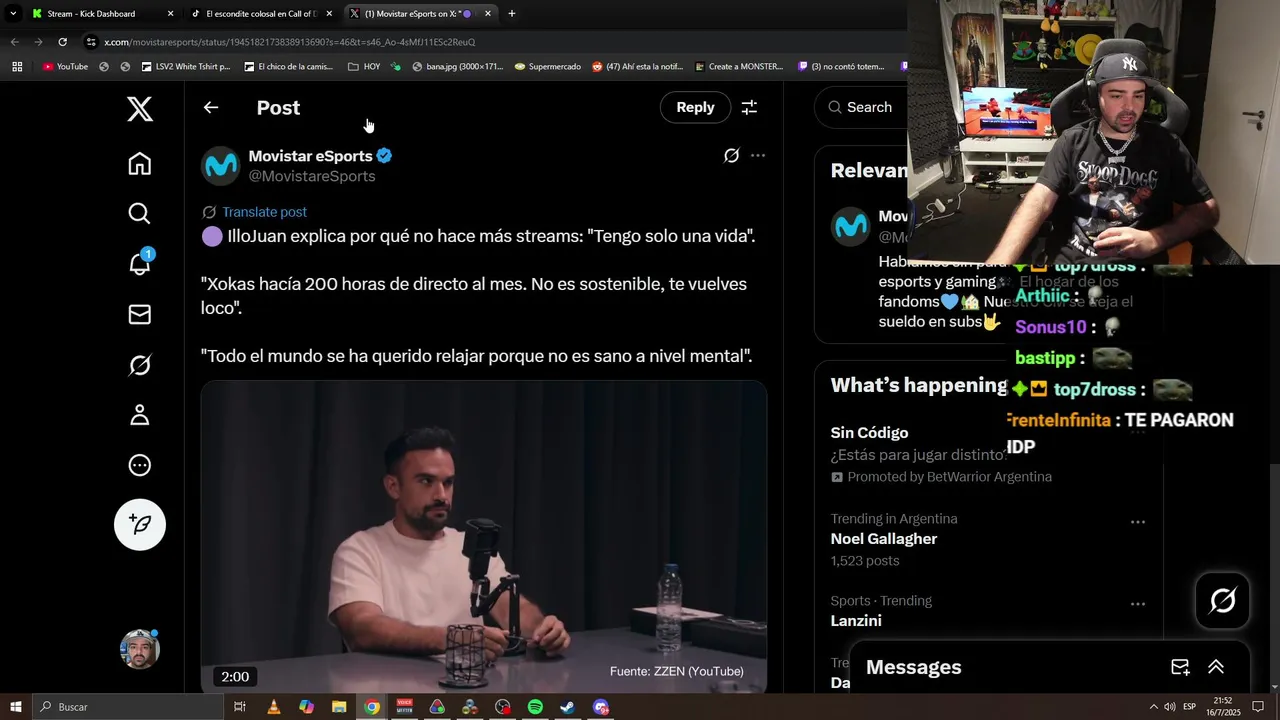Open volume control in system tray
Screen dimensions: 1280x720
(1169, 707)
